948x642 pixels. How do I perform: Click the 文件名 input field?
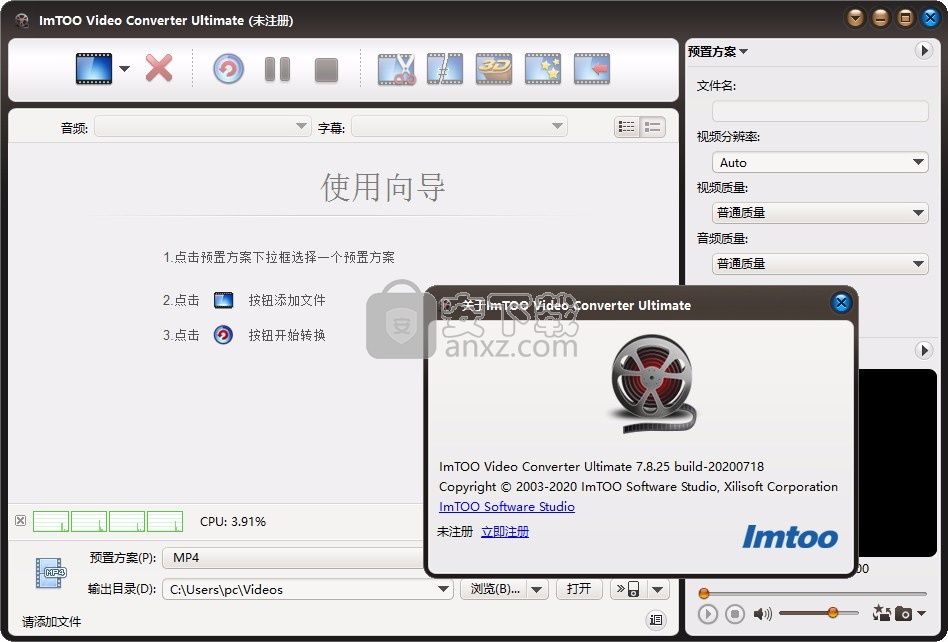(x=820, y=111)
